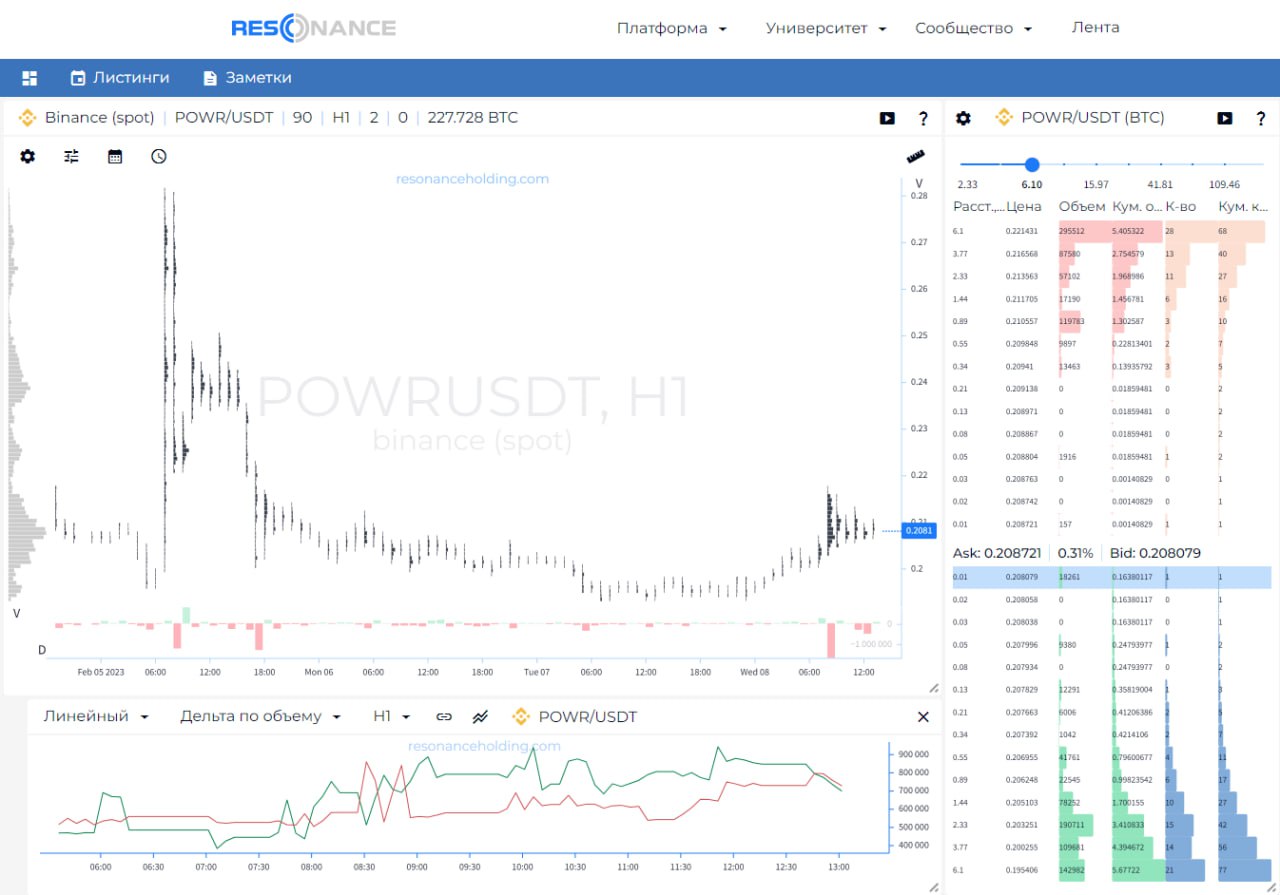Screen dimensions: 1280x895
Task: Close the delta by volume panel
Action: [923, 717]
